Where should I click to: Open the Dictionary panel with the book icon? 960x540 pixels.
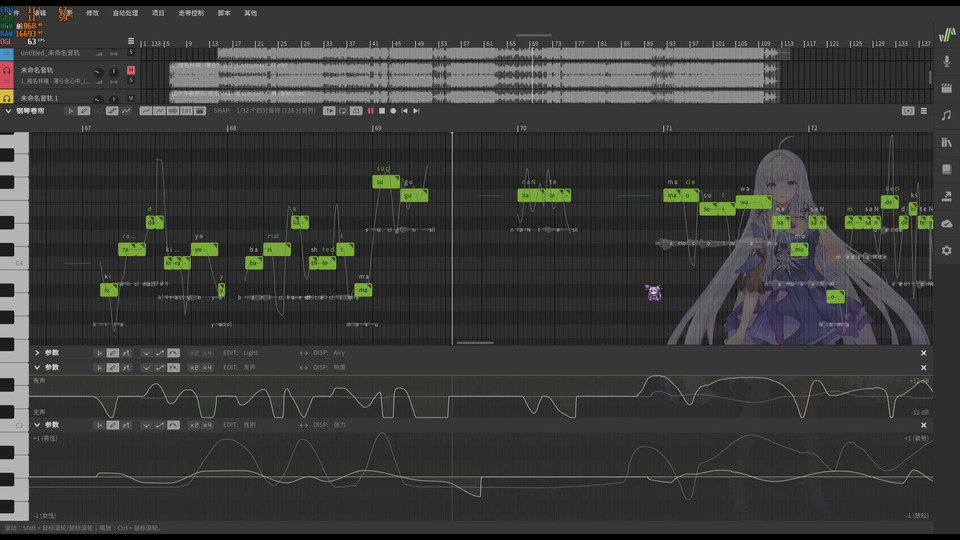(947, 169)
